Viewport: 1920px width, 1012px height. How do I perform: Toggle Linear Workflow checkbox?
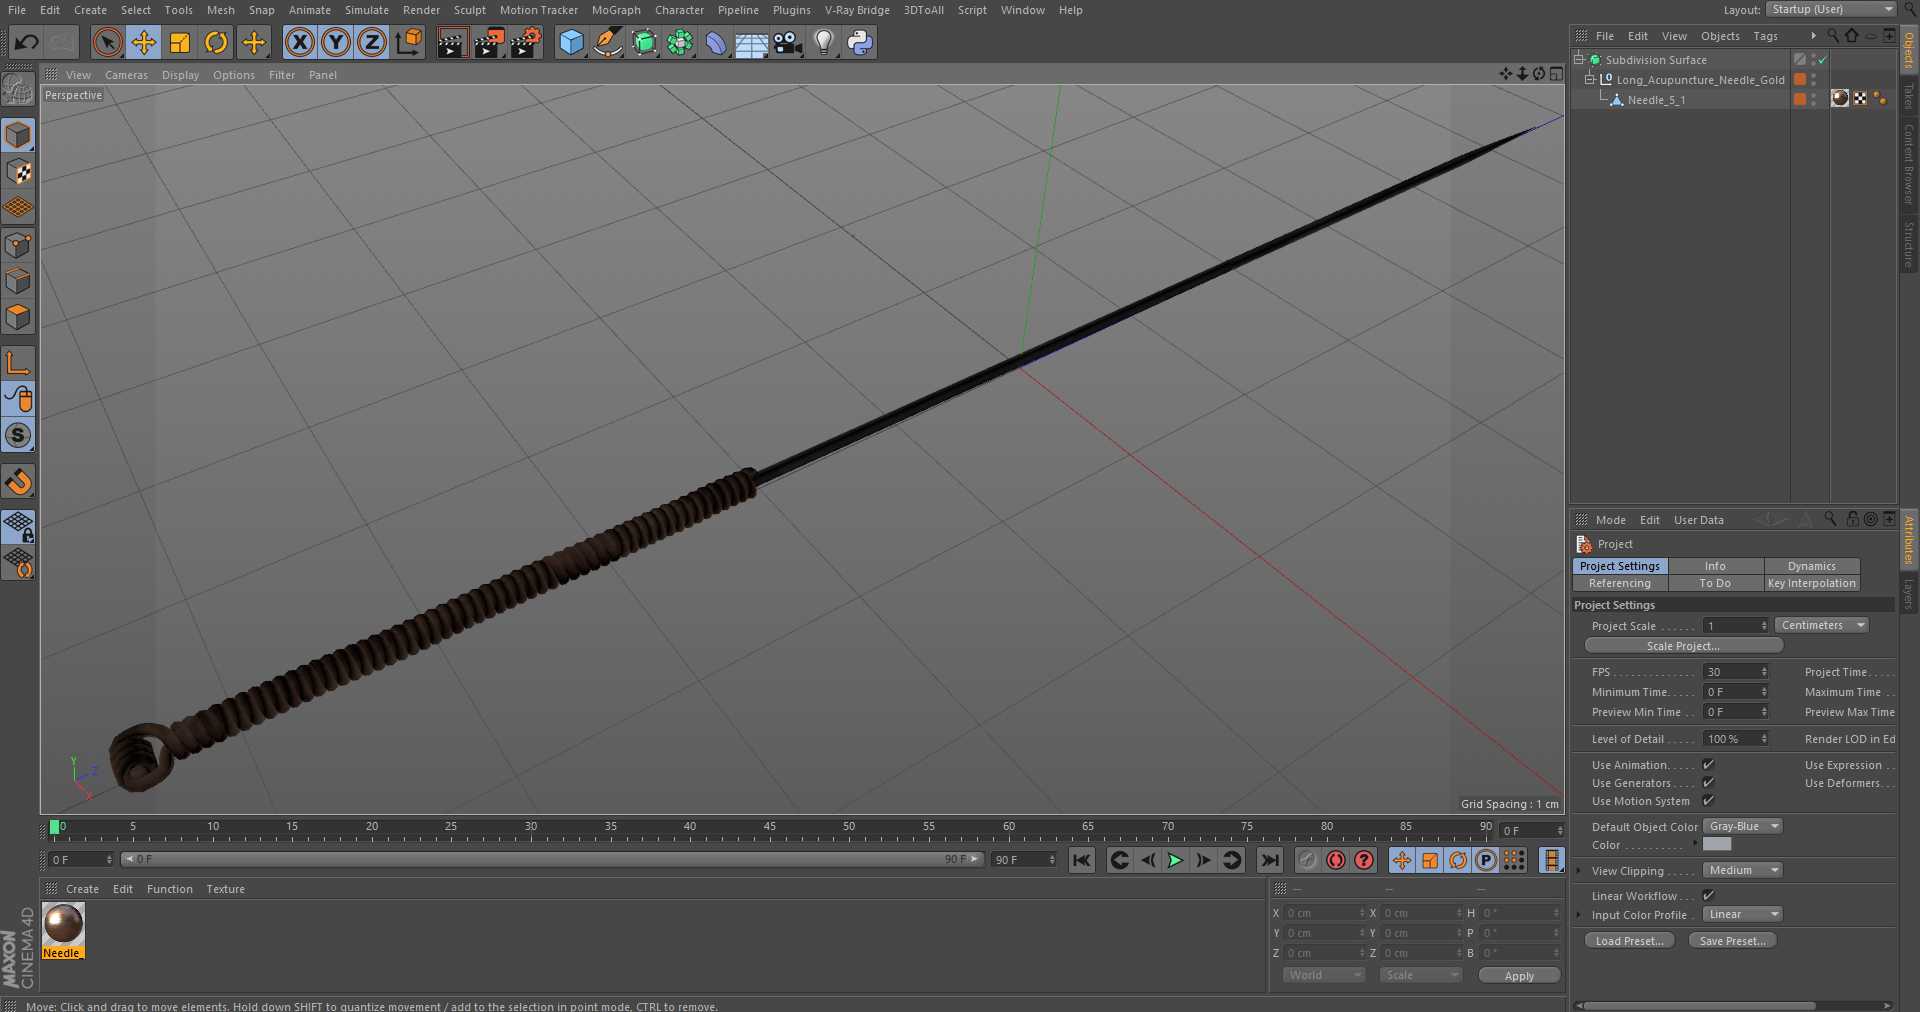pos(1708,895)
